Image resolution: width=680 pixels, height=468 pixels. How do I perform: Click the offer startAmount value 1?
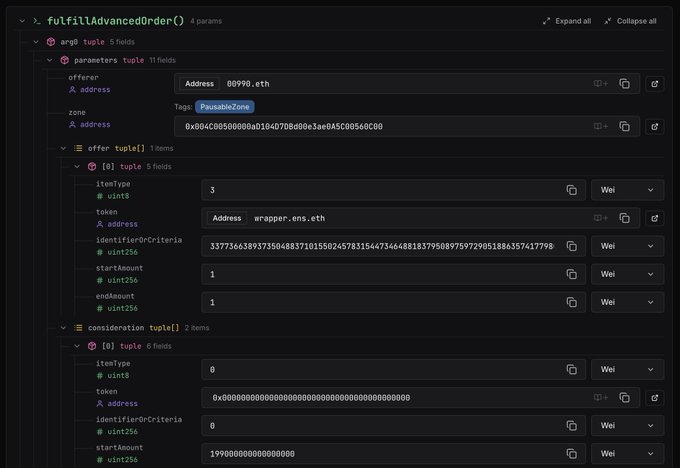tap(212, 274)
